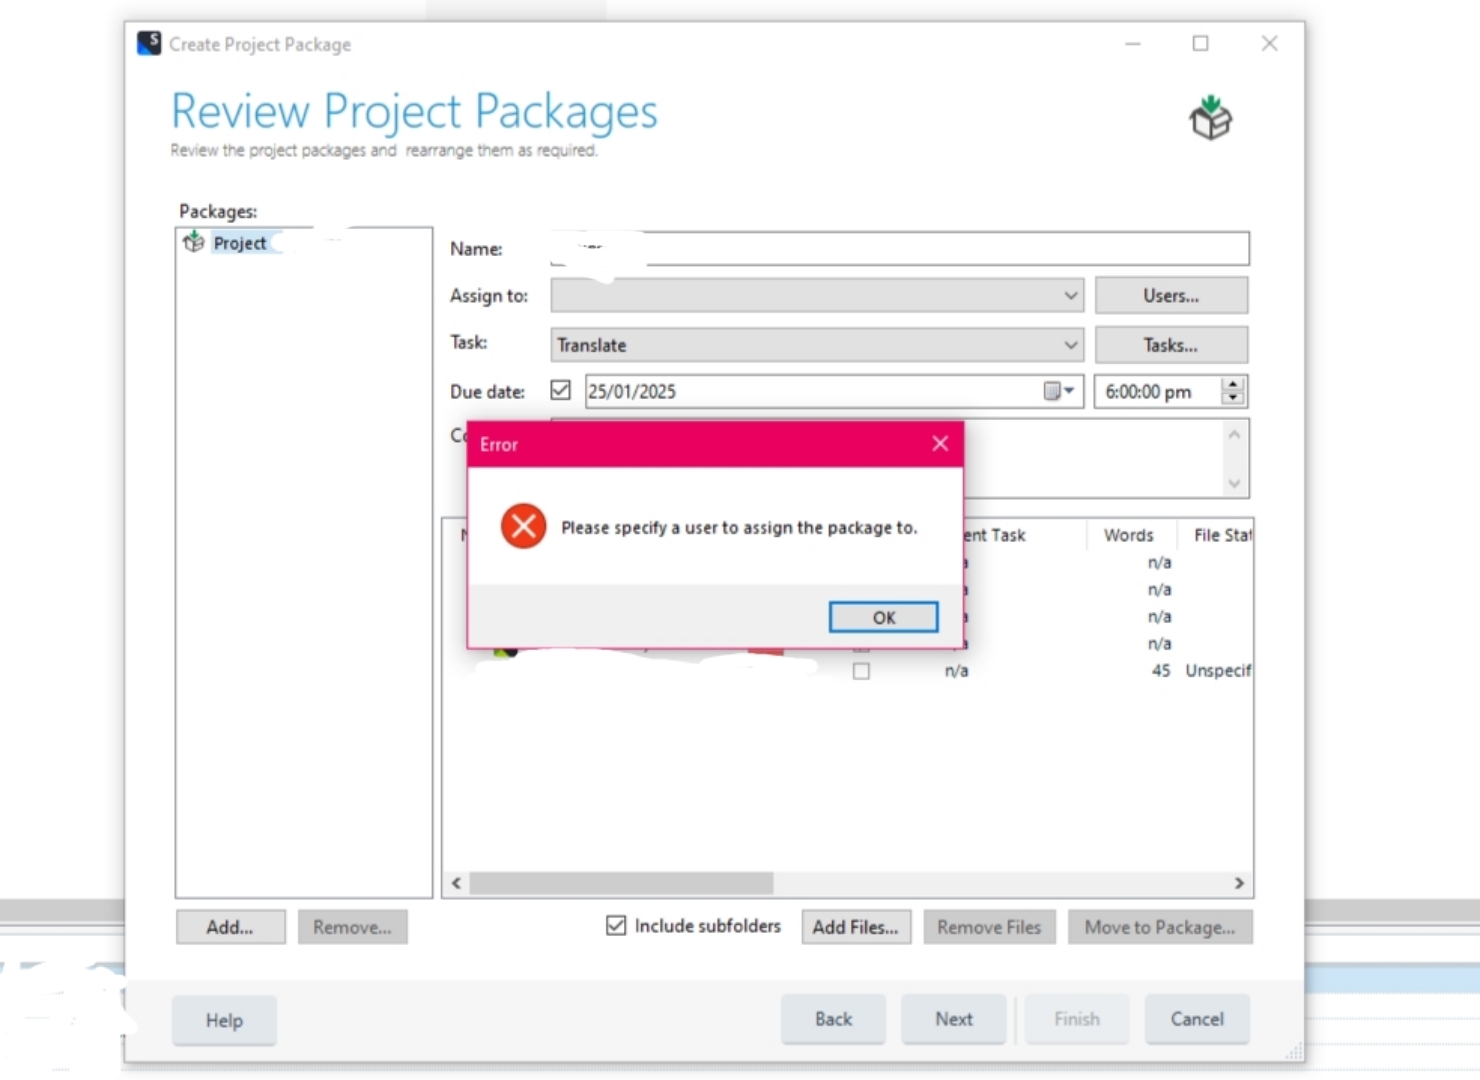Screen dimensions: 1480x1080
Task: Click the Remove... package button
Action: 352,927
